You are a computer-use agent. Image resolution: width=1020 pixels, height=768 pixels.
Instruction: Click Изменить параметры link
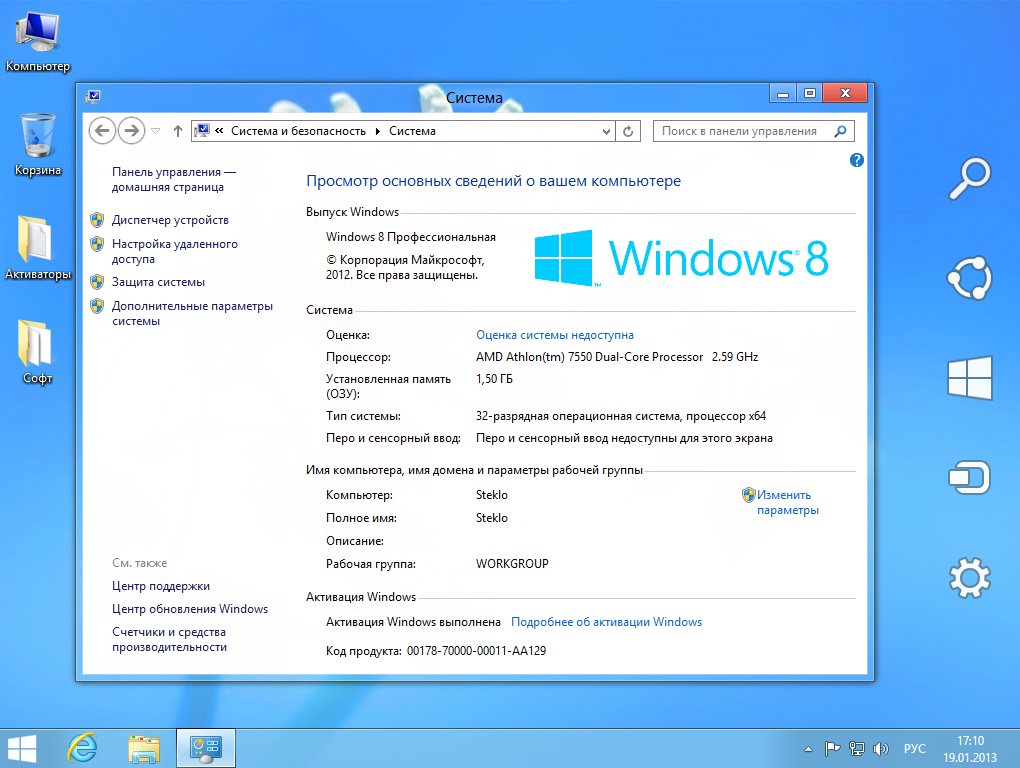(x=787, y=503)
